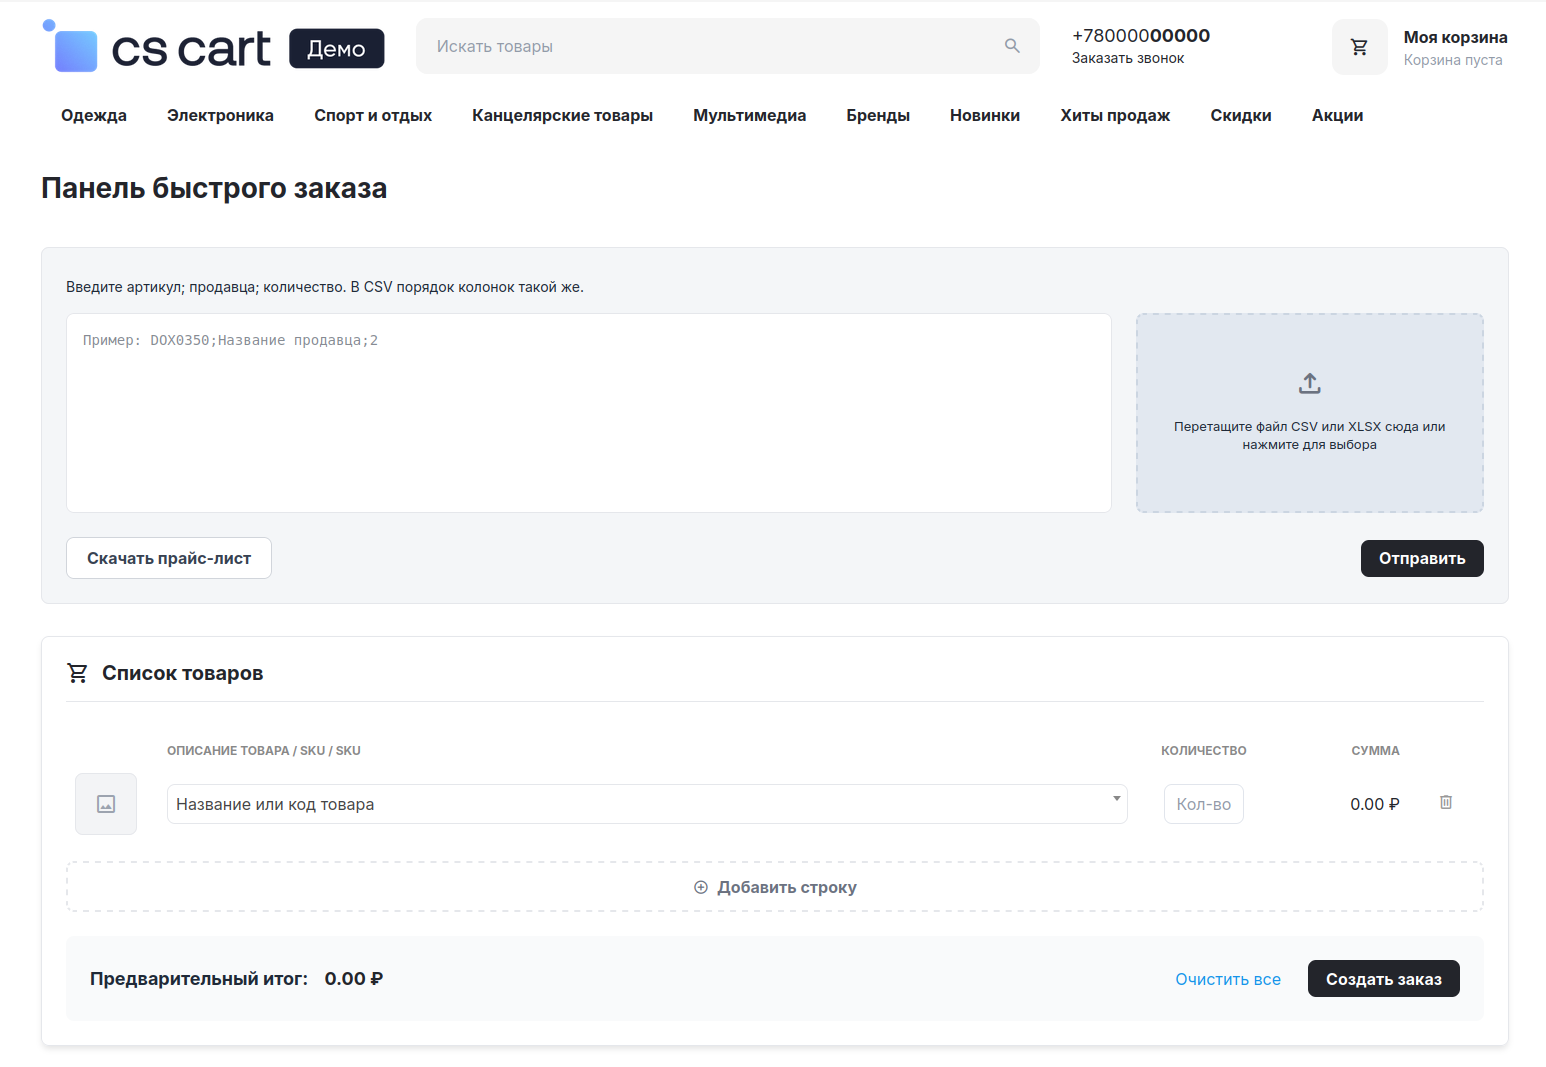The height and width of the screenshot is (1067, 1546).
Task: Click the Панель быстрого заказа heading
Action: [214, 188]
